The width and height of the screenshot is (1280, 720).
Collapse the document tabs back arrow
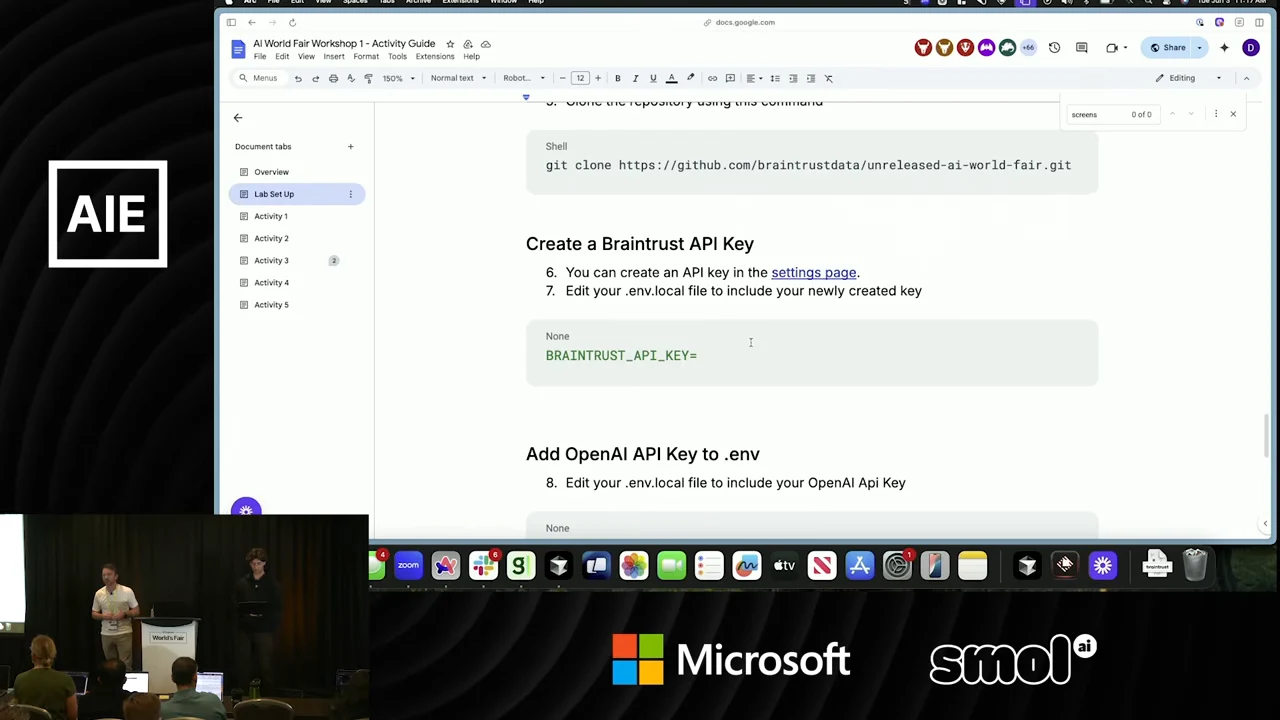[x=238, y=118]
